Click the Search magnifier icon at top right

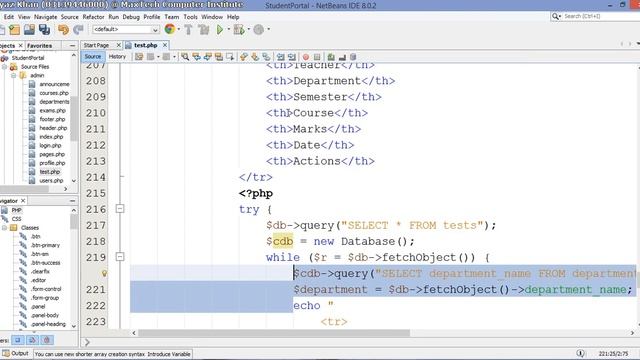click(x=556, y=16)
